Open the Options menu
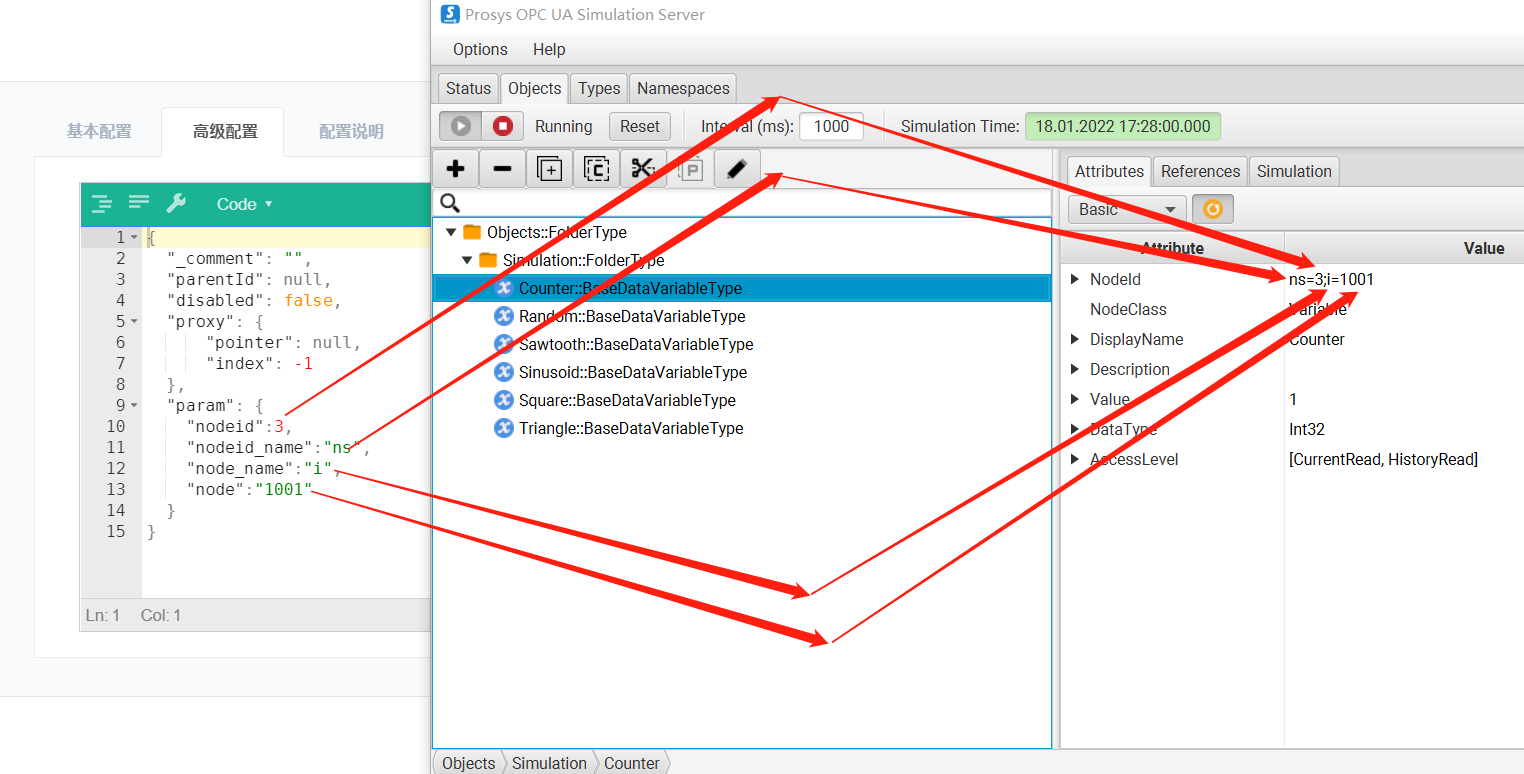 480,49
